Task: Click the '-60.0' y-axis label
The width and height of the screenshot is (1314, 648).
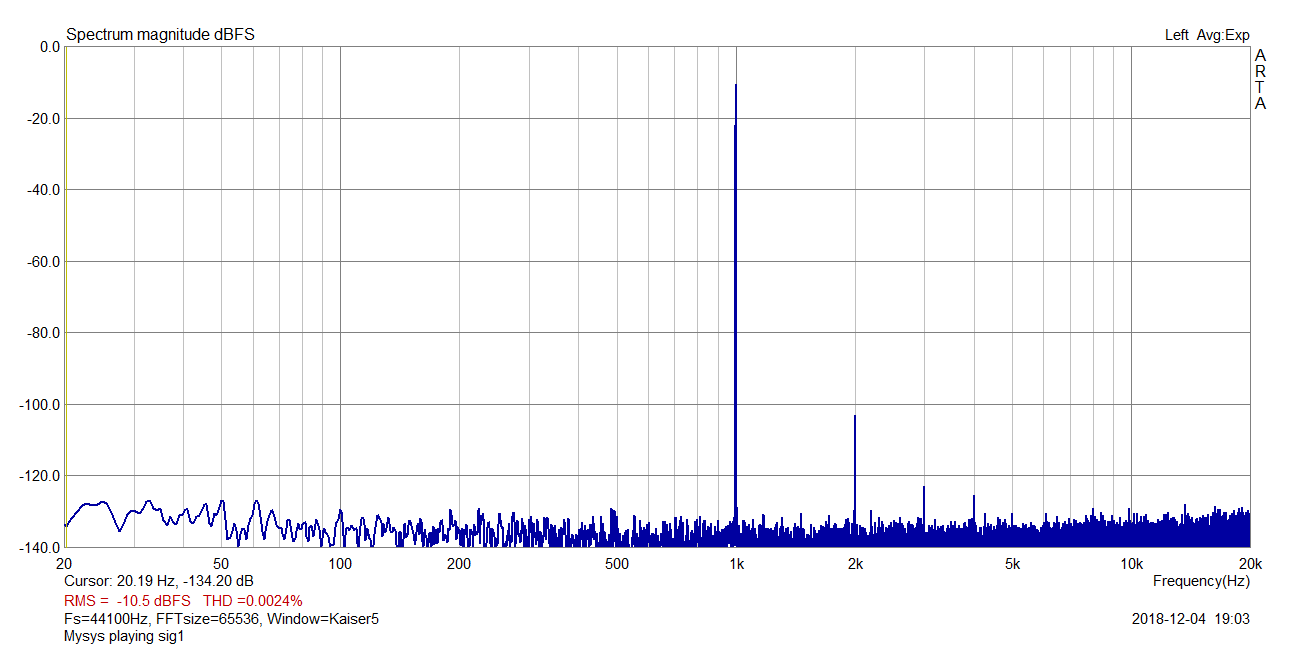Action: tap(43, 262)
